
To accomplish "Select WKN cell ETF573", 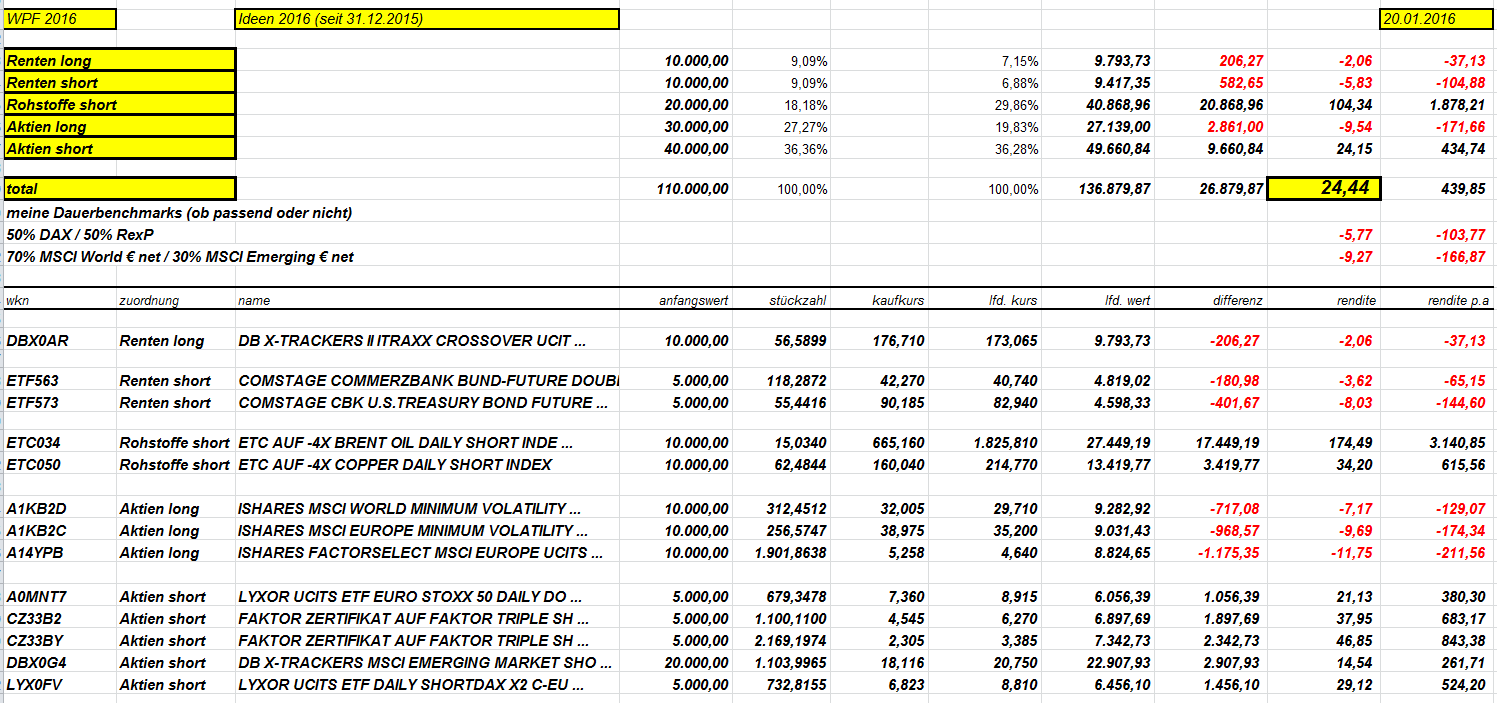I will pos(33,402).
